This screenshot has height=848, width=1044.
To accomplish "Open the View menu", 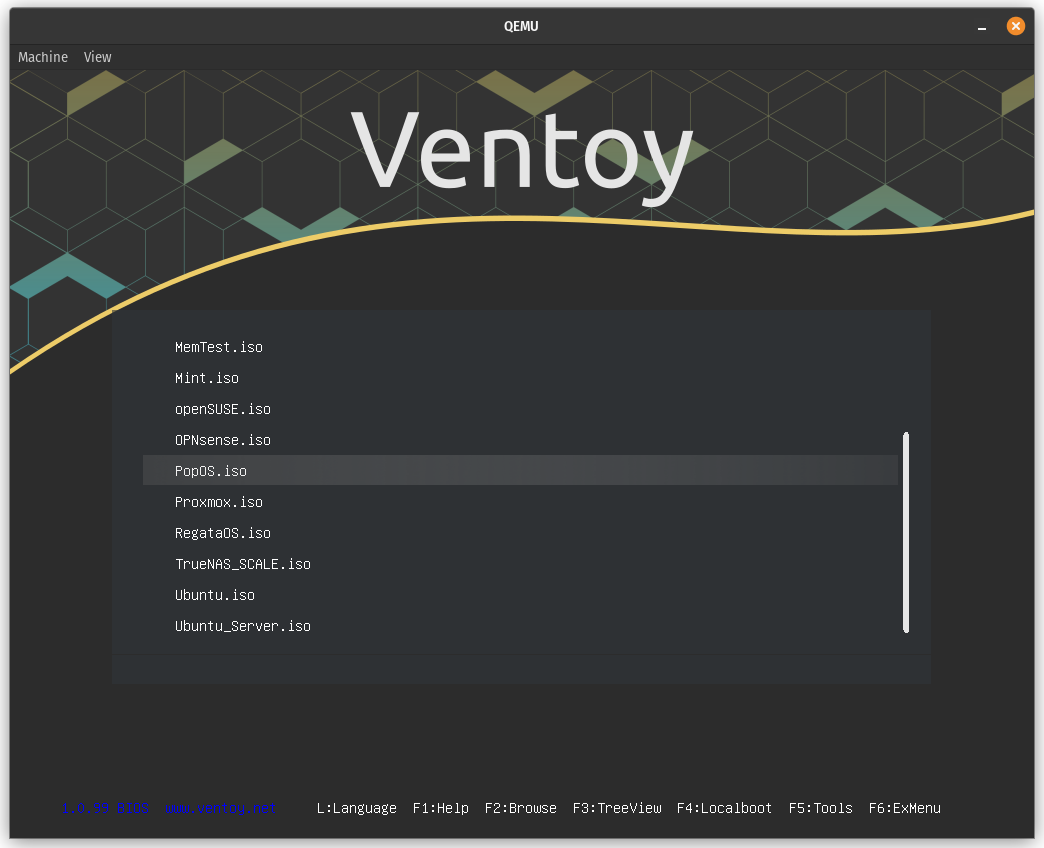I will point(97,57).
